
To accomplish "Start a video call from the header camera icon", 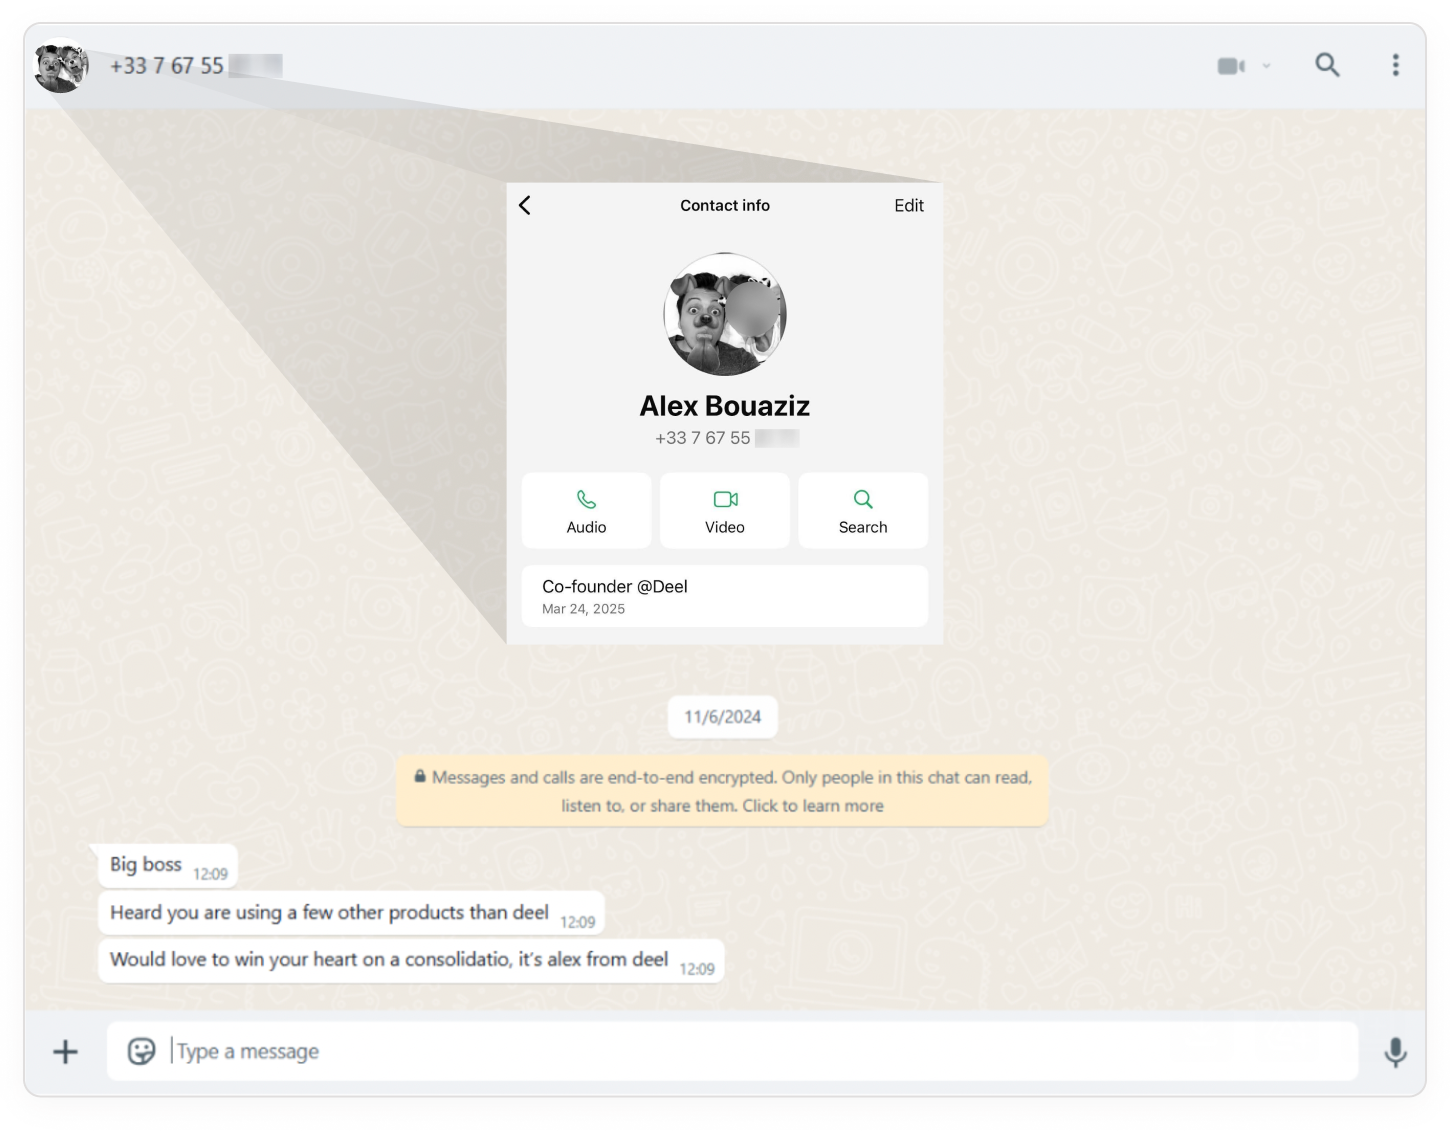I will point(1231,66).
